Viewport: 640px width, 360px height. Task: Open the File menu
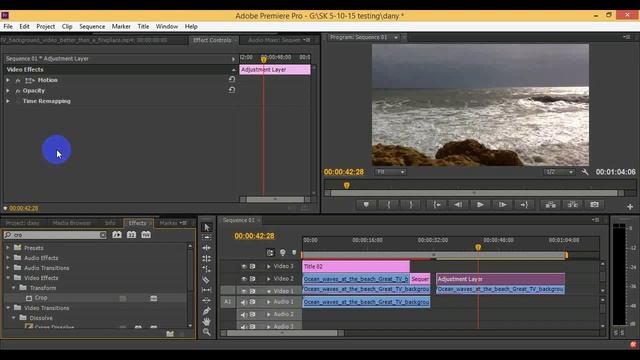[x=8, y=26]
